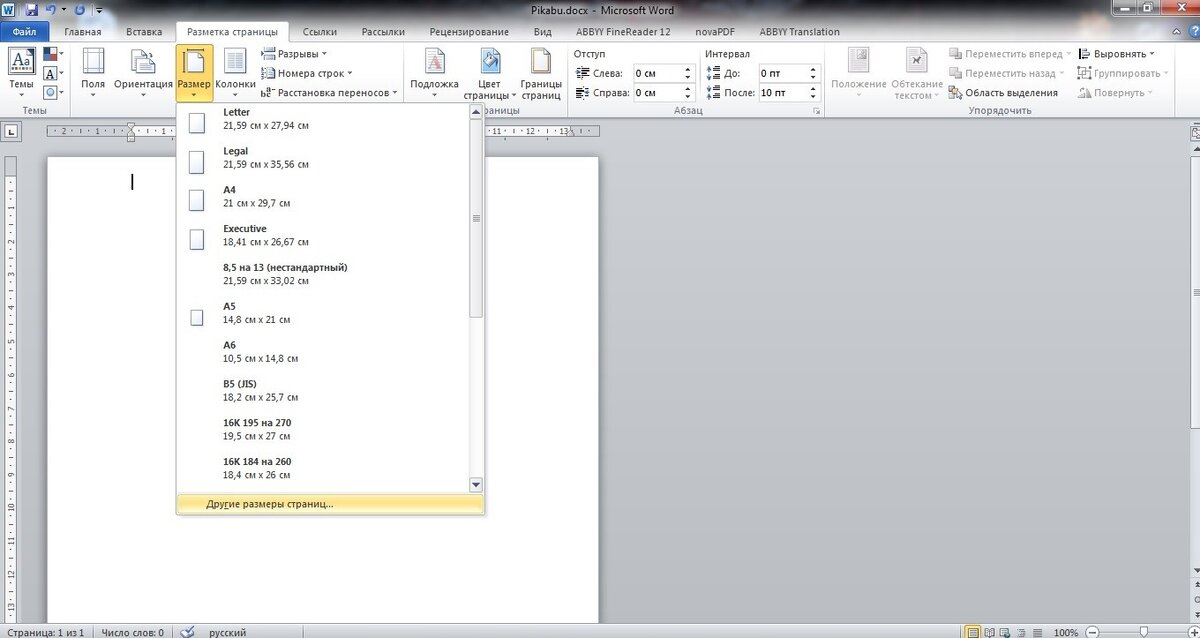Switch to the Ссылки (References) tab

click(320, 31)
